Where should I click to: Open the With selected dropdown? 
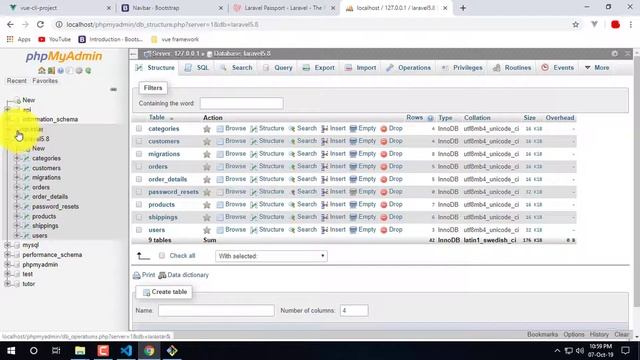click(x=271, y=256)
